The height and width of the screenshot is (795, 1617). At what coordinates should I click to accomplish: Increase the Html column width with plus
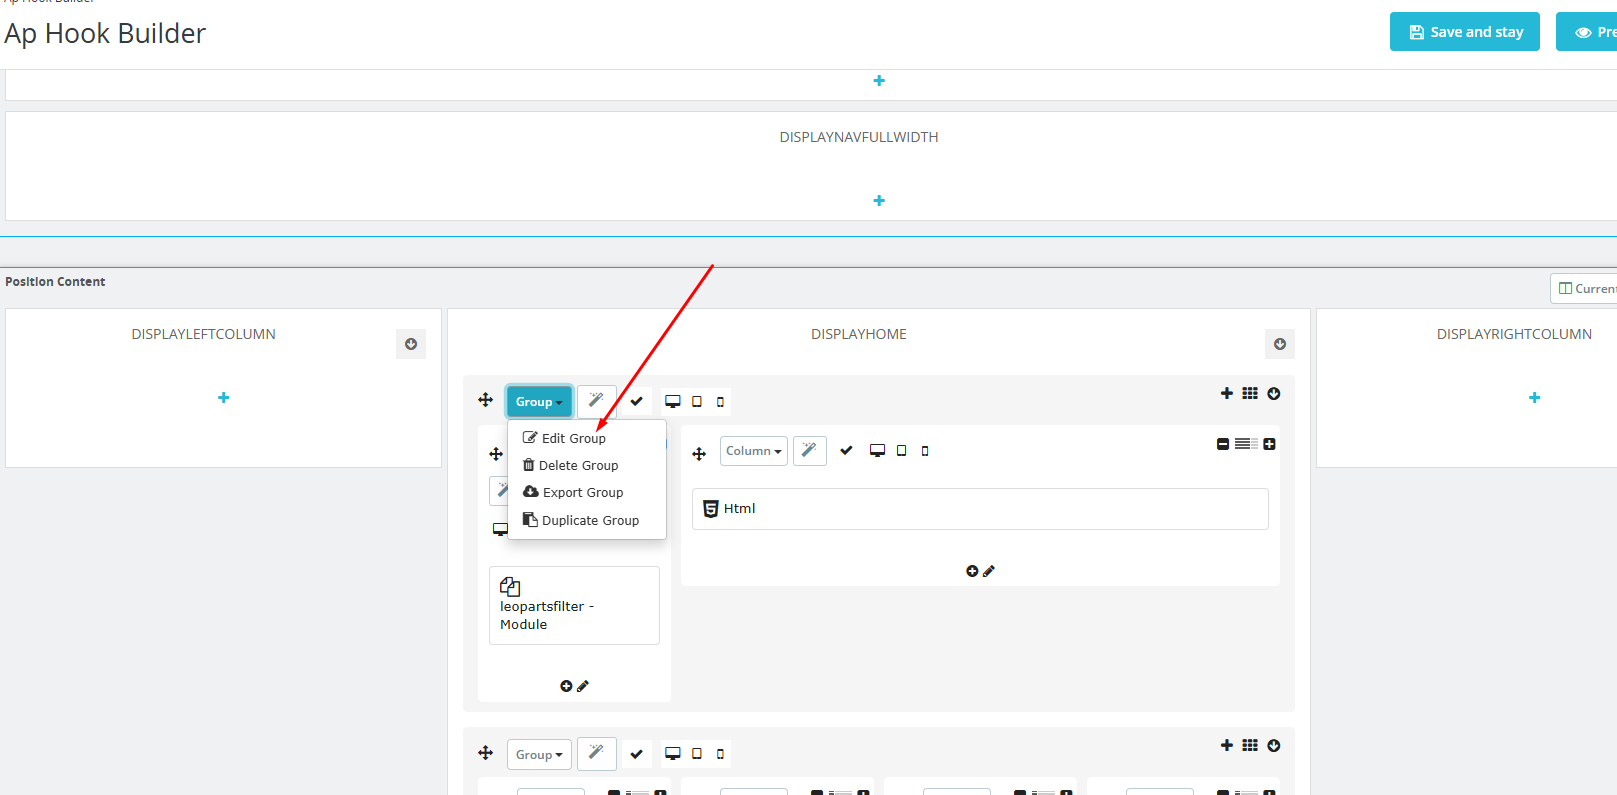[1269, 444]
